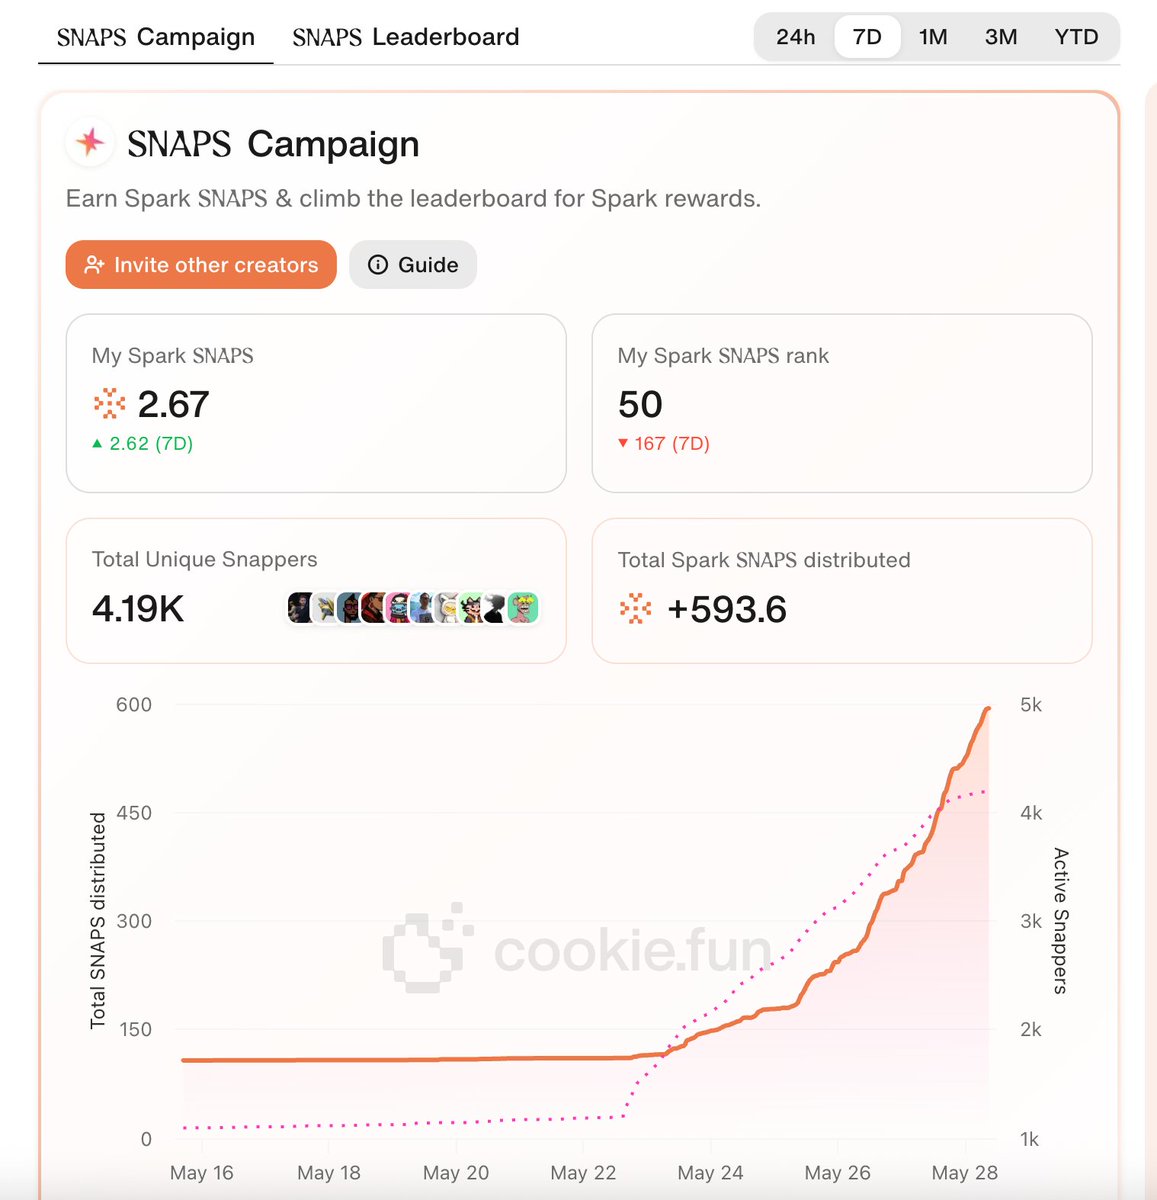Click the SNAPS icon next to +593.6
This screenshot has height=1200, width=1157.
pos(635,608)
